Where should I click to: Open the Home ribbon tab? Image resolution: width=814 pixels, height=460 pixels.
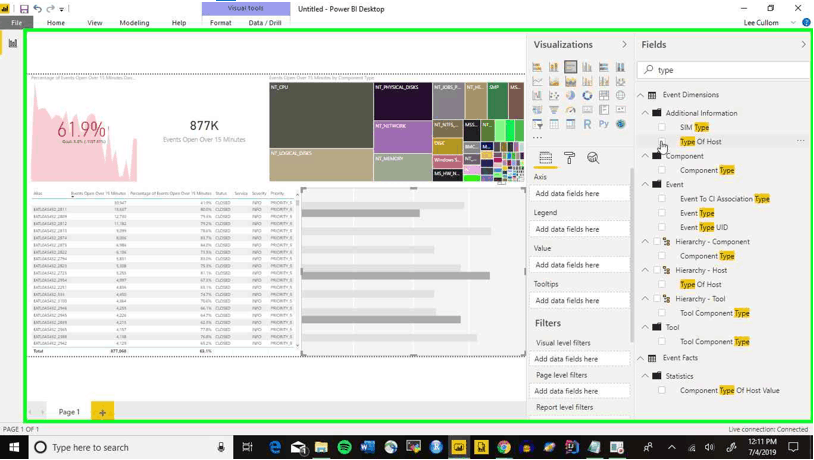click(56, 23)
